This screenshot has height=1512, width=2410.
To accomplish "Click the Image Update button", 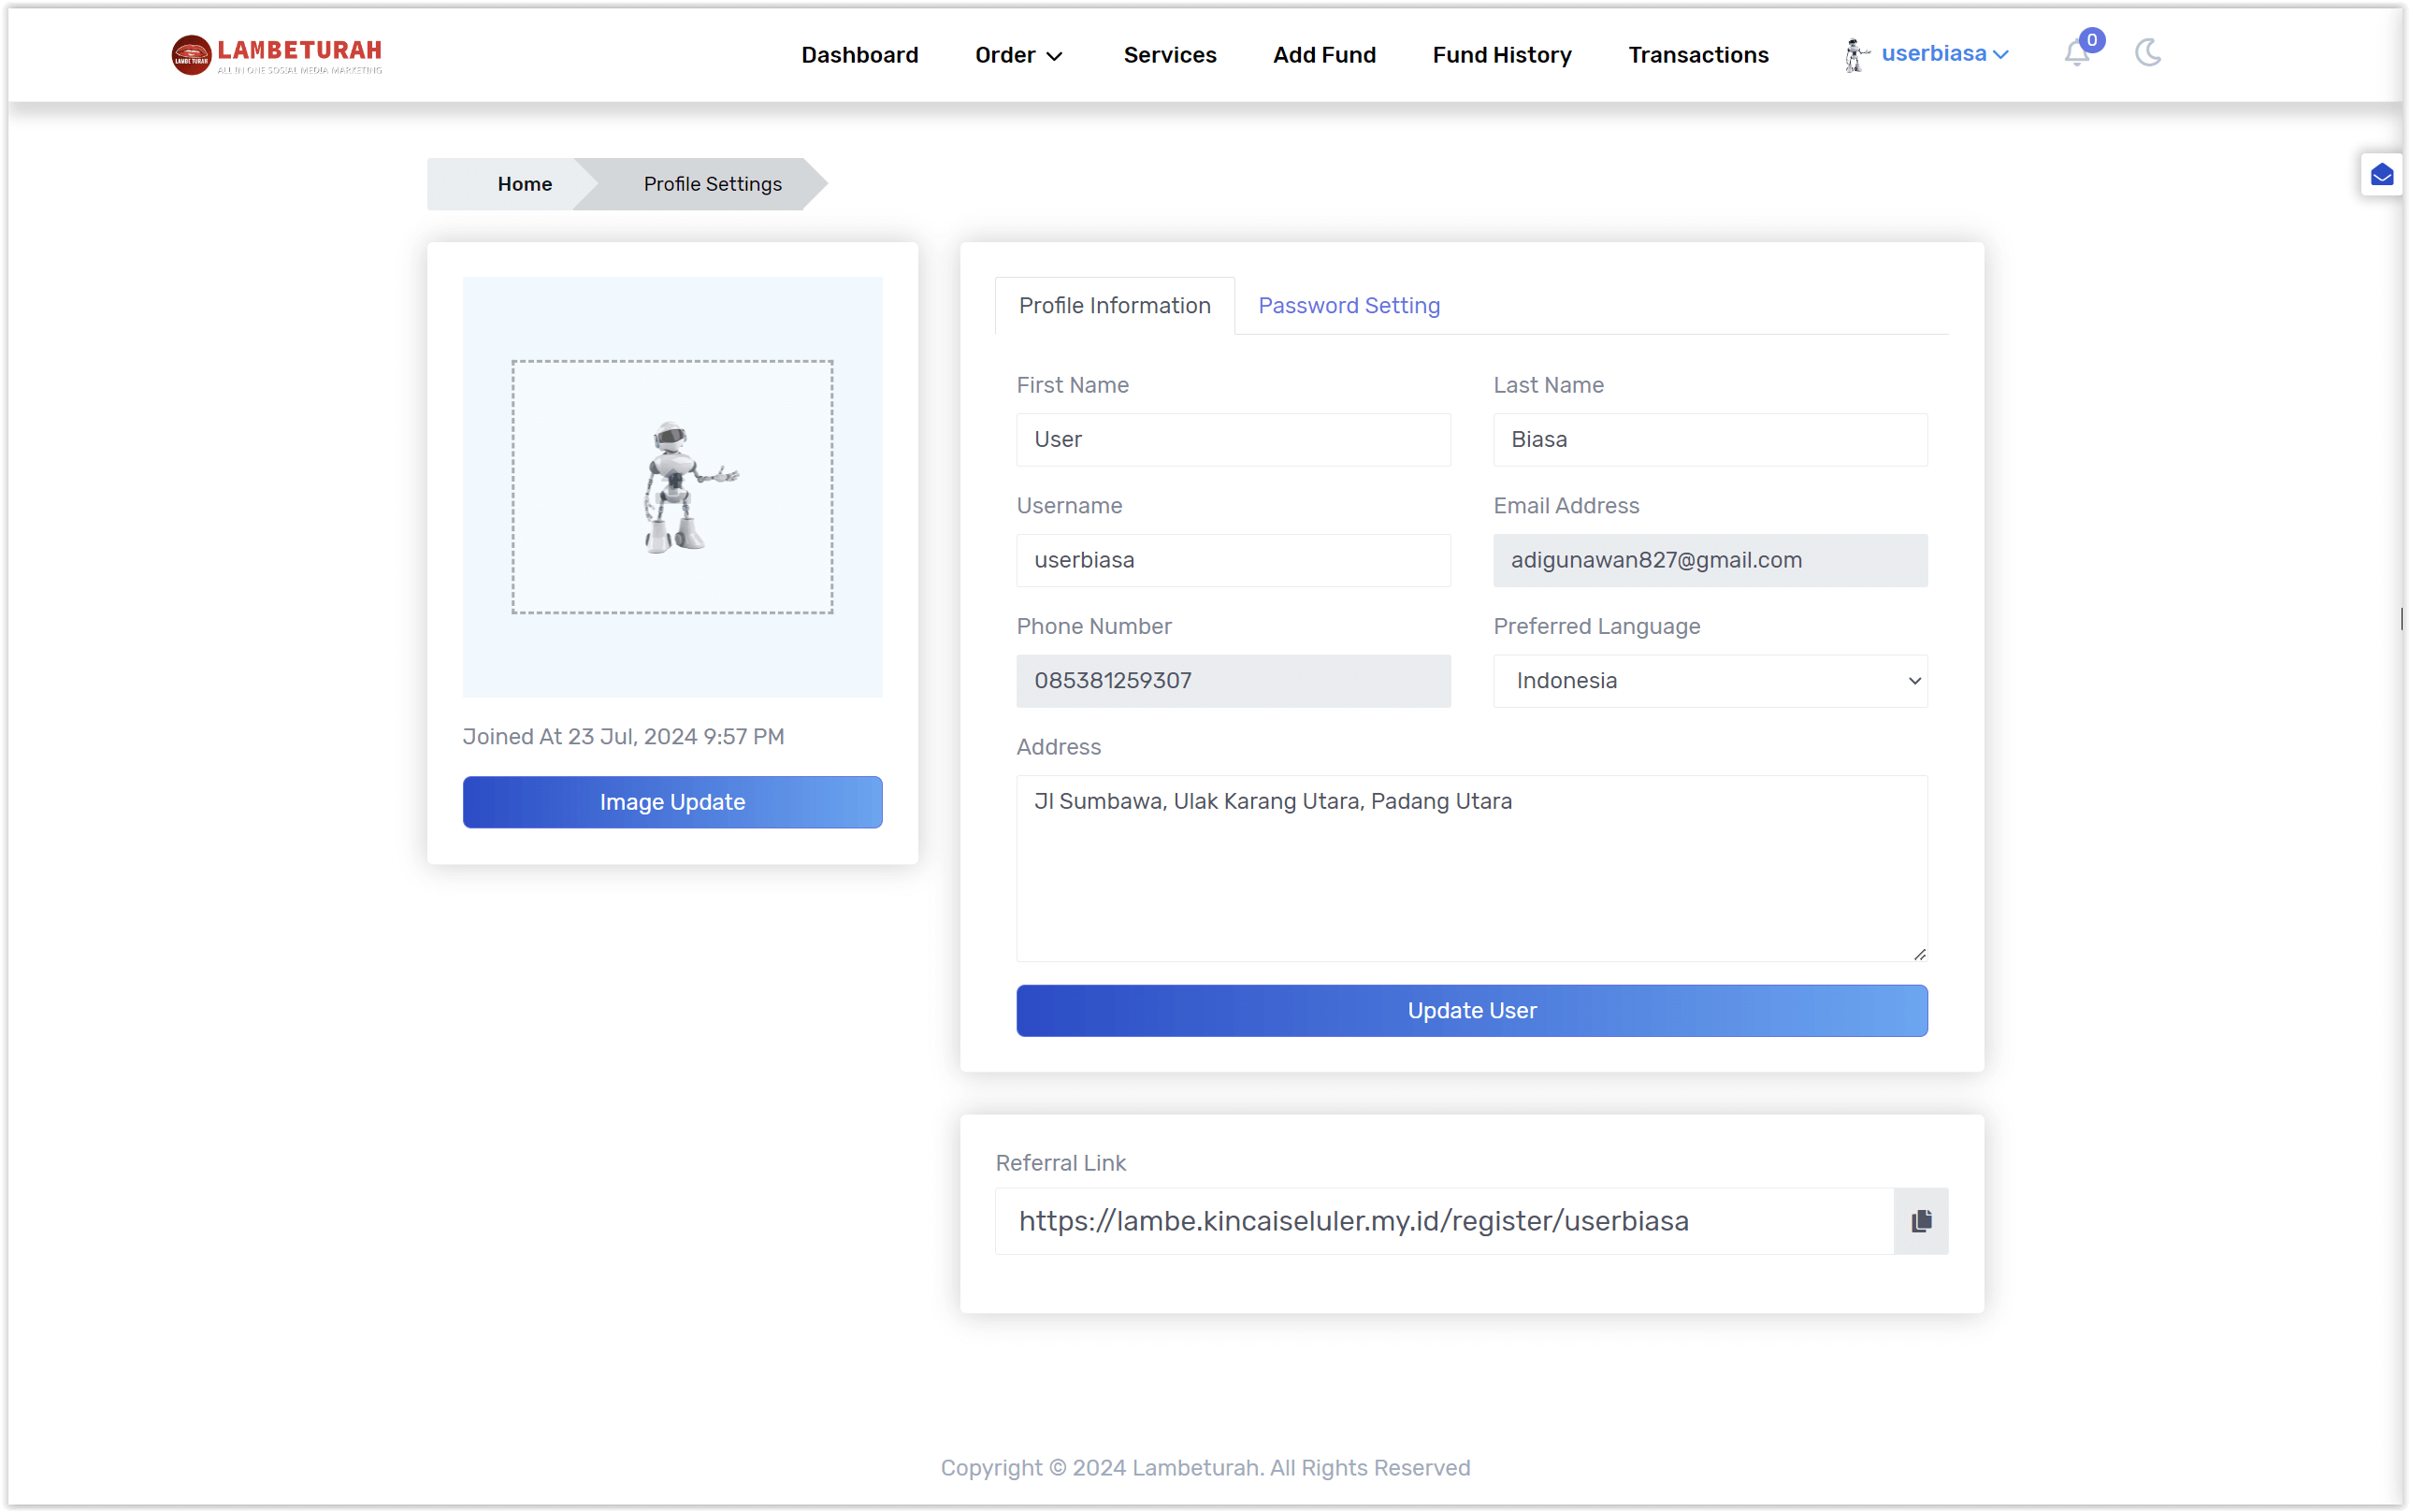I will pyautogui.click(x=672, y=801).
